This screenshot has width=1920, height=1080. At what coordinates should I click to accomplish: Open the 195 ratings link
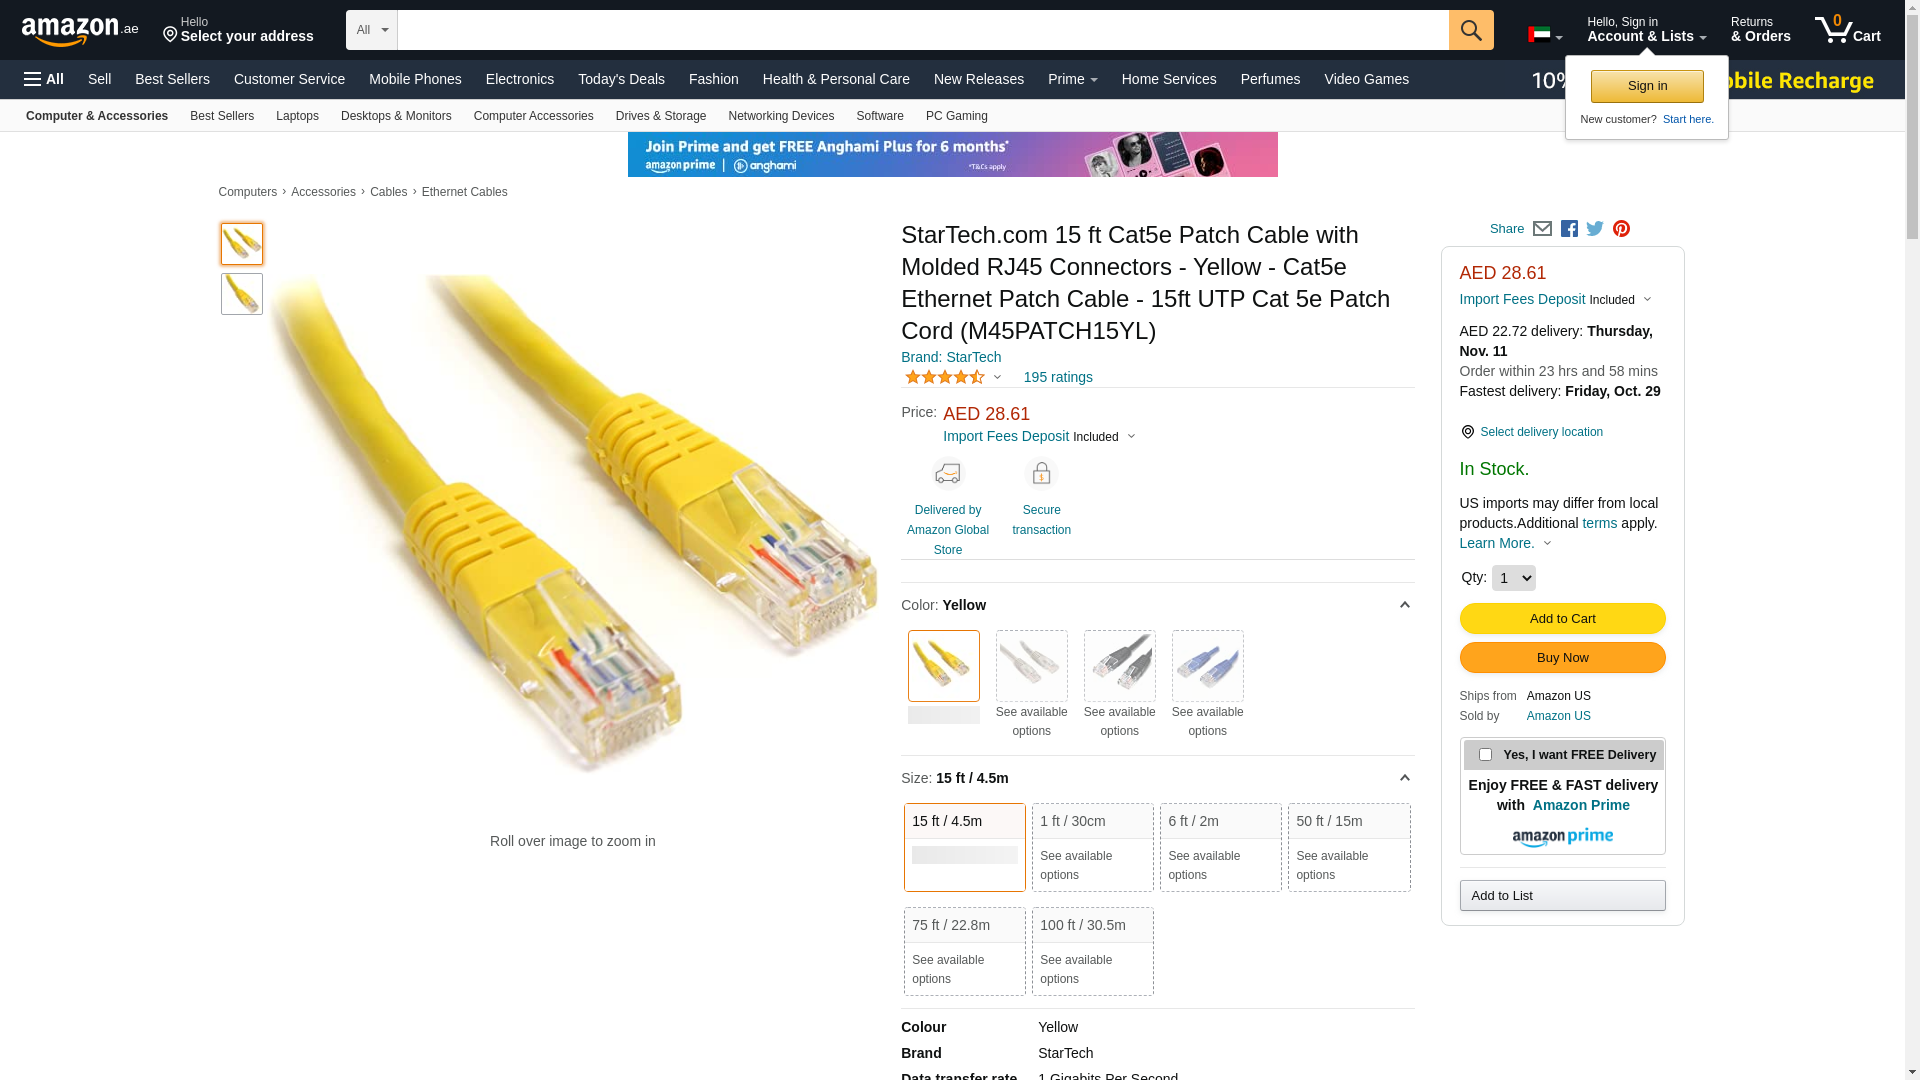[x=1058, y=377]
